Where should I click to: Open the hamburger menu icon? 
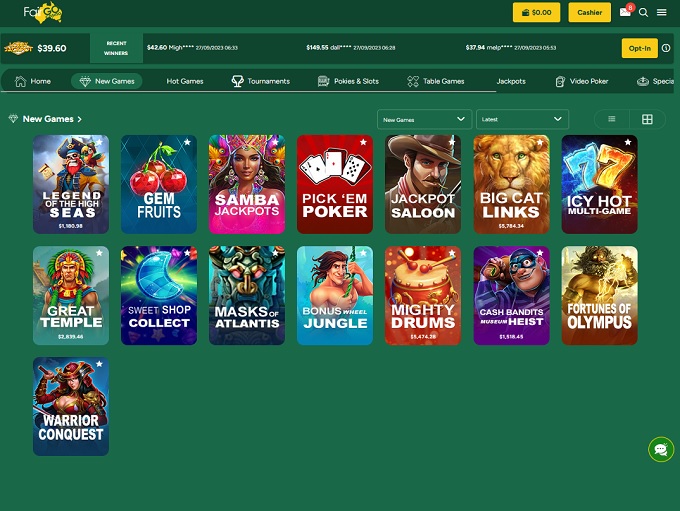662,13
